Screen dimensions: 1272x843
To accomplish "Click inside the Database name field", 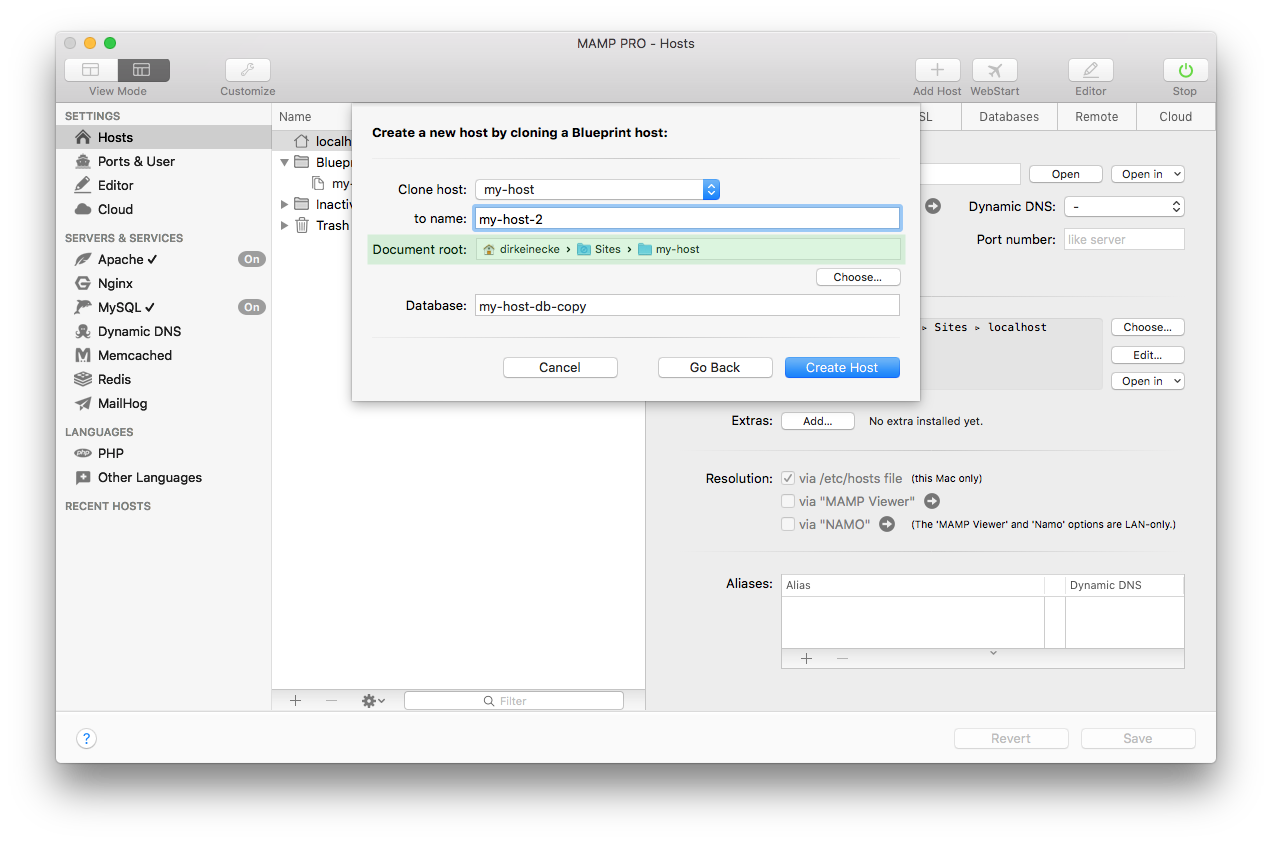I will [x=686, y=306].
